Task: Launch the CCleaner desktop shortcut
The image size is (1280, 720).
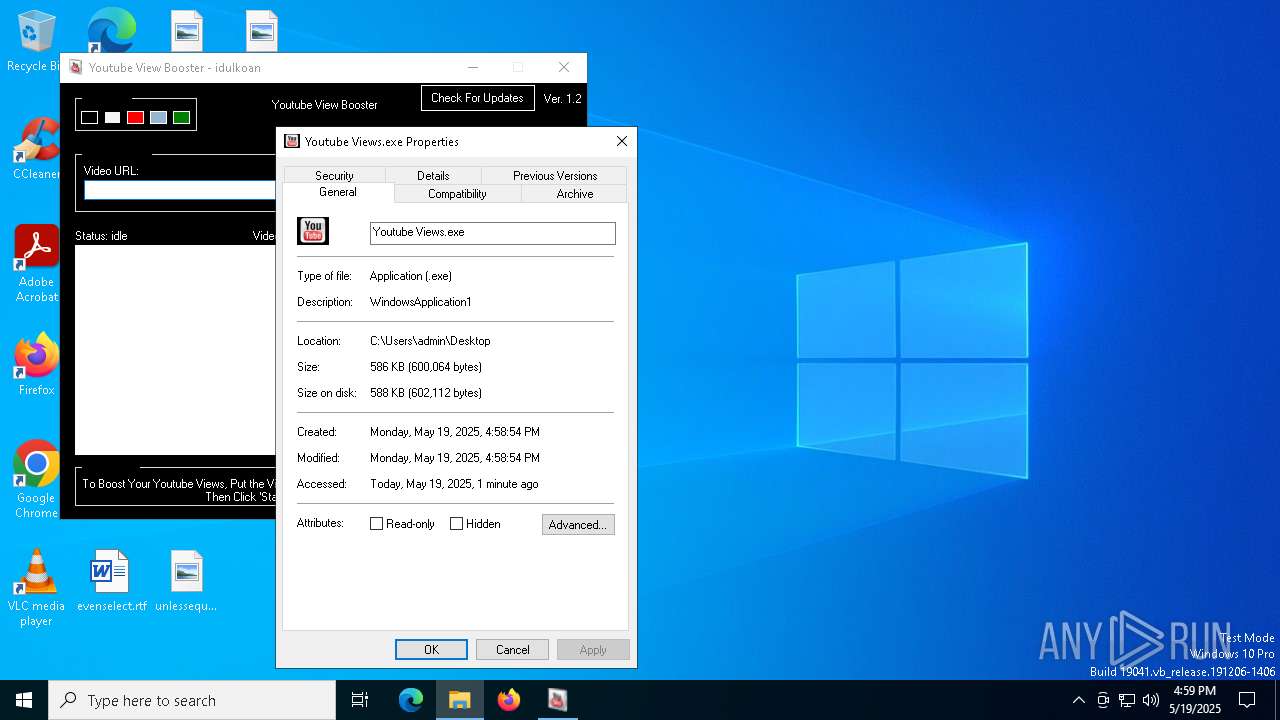Action: click(36, 148)
